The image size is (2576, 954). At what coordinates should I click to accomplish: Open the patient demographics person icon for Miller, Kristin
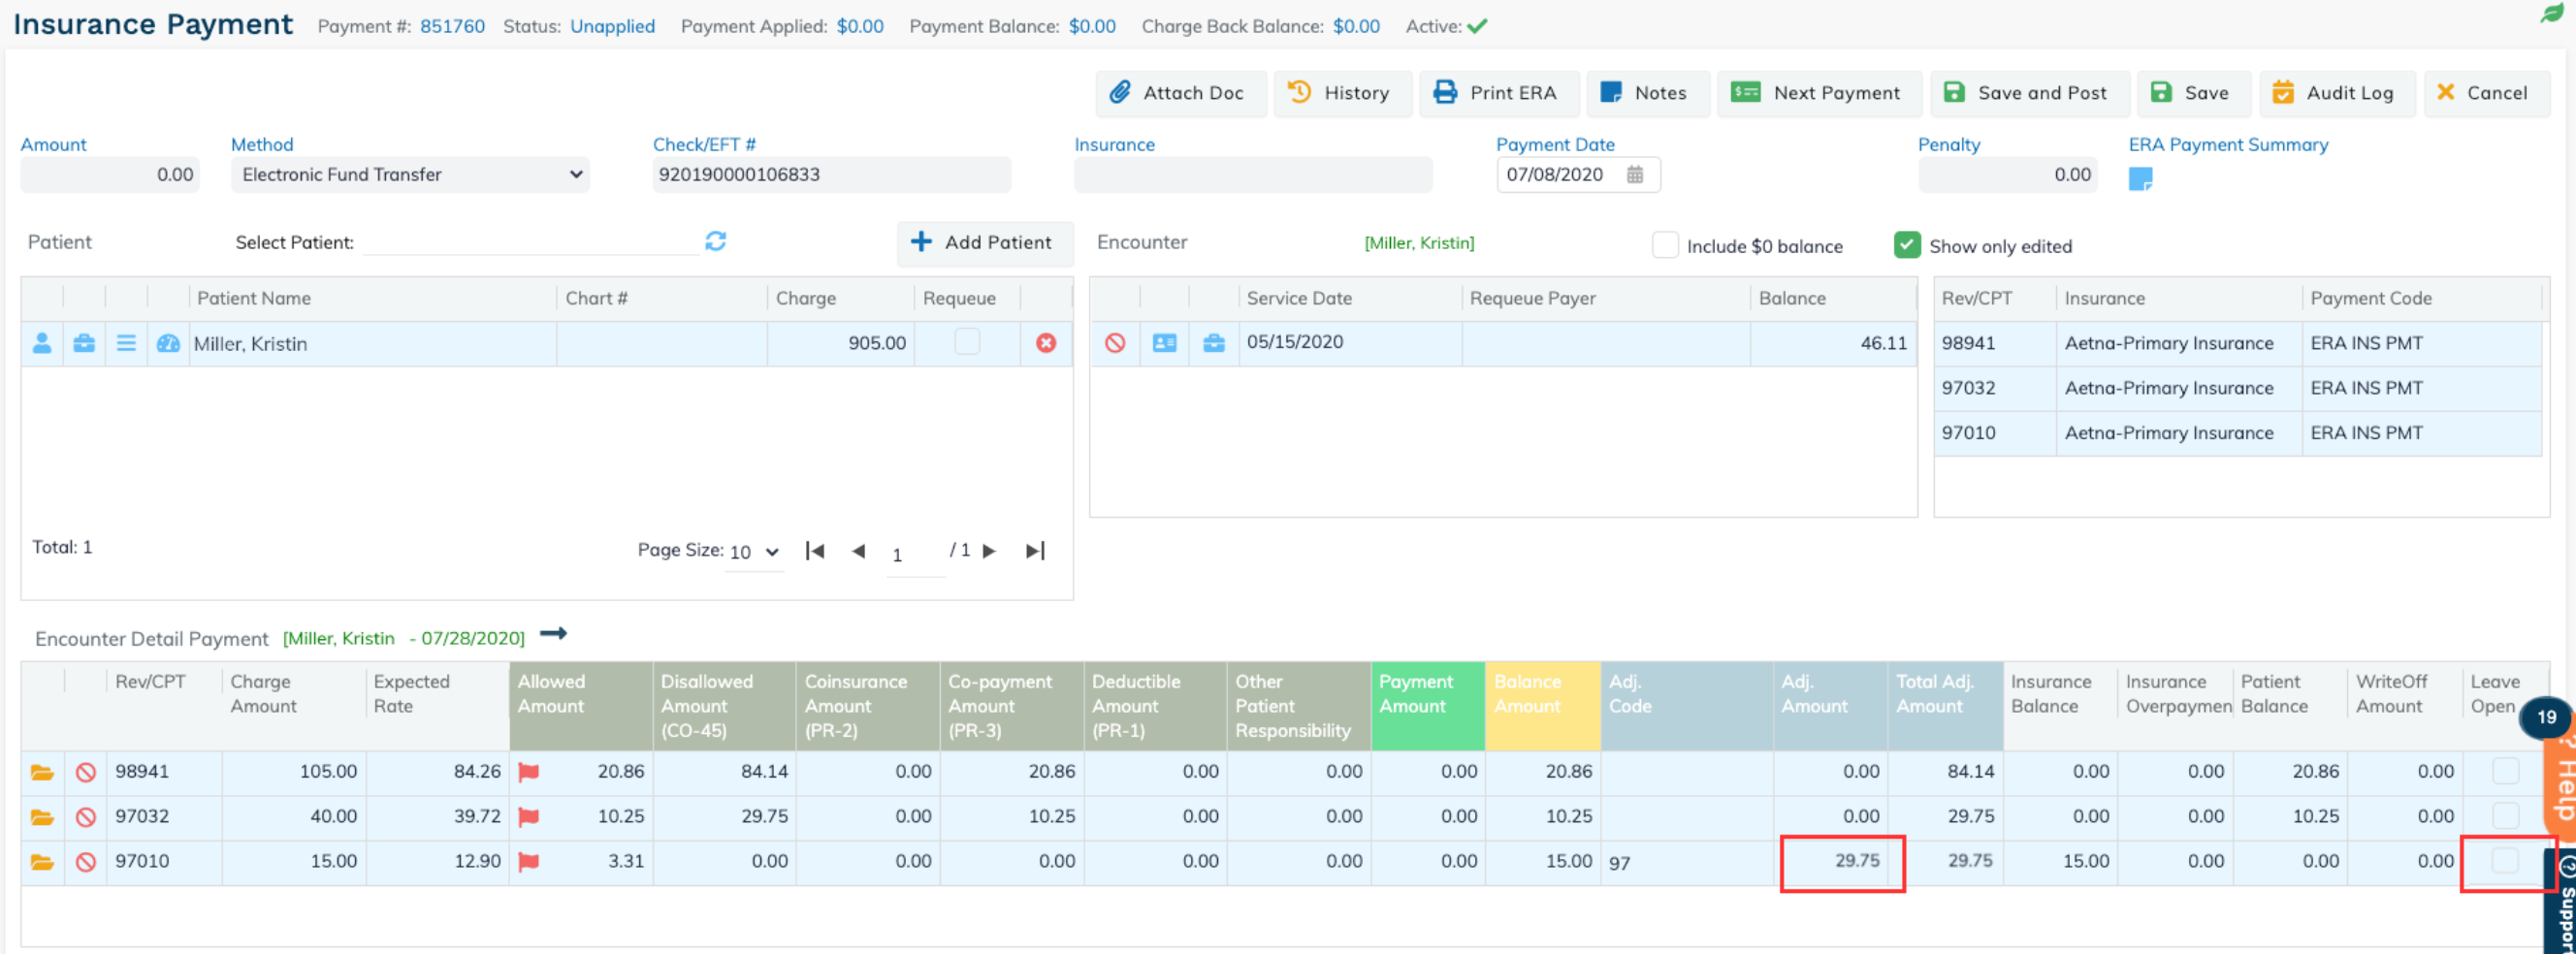coord(42,343)
